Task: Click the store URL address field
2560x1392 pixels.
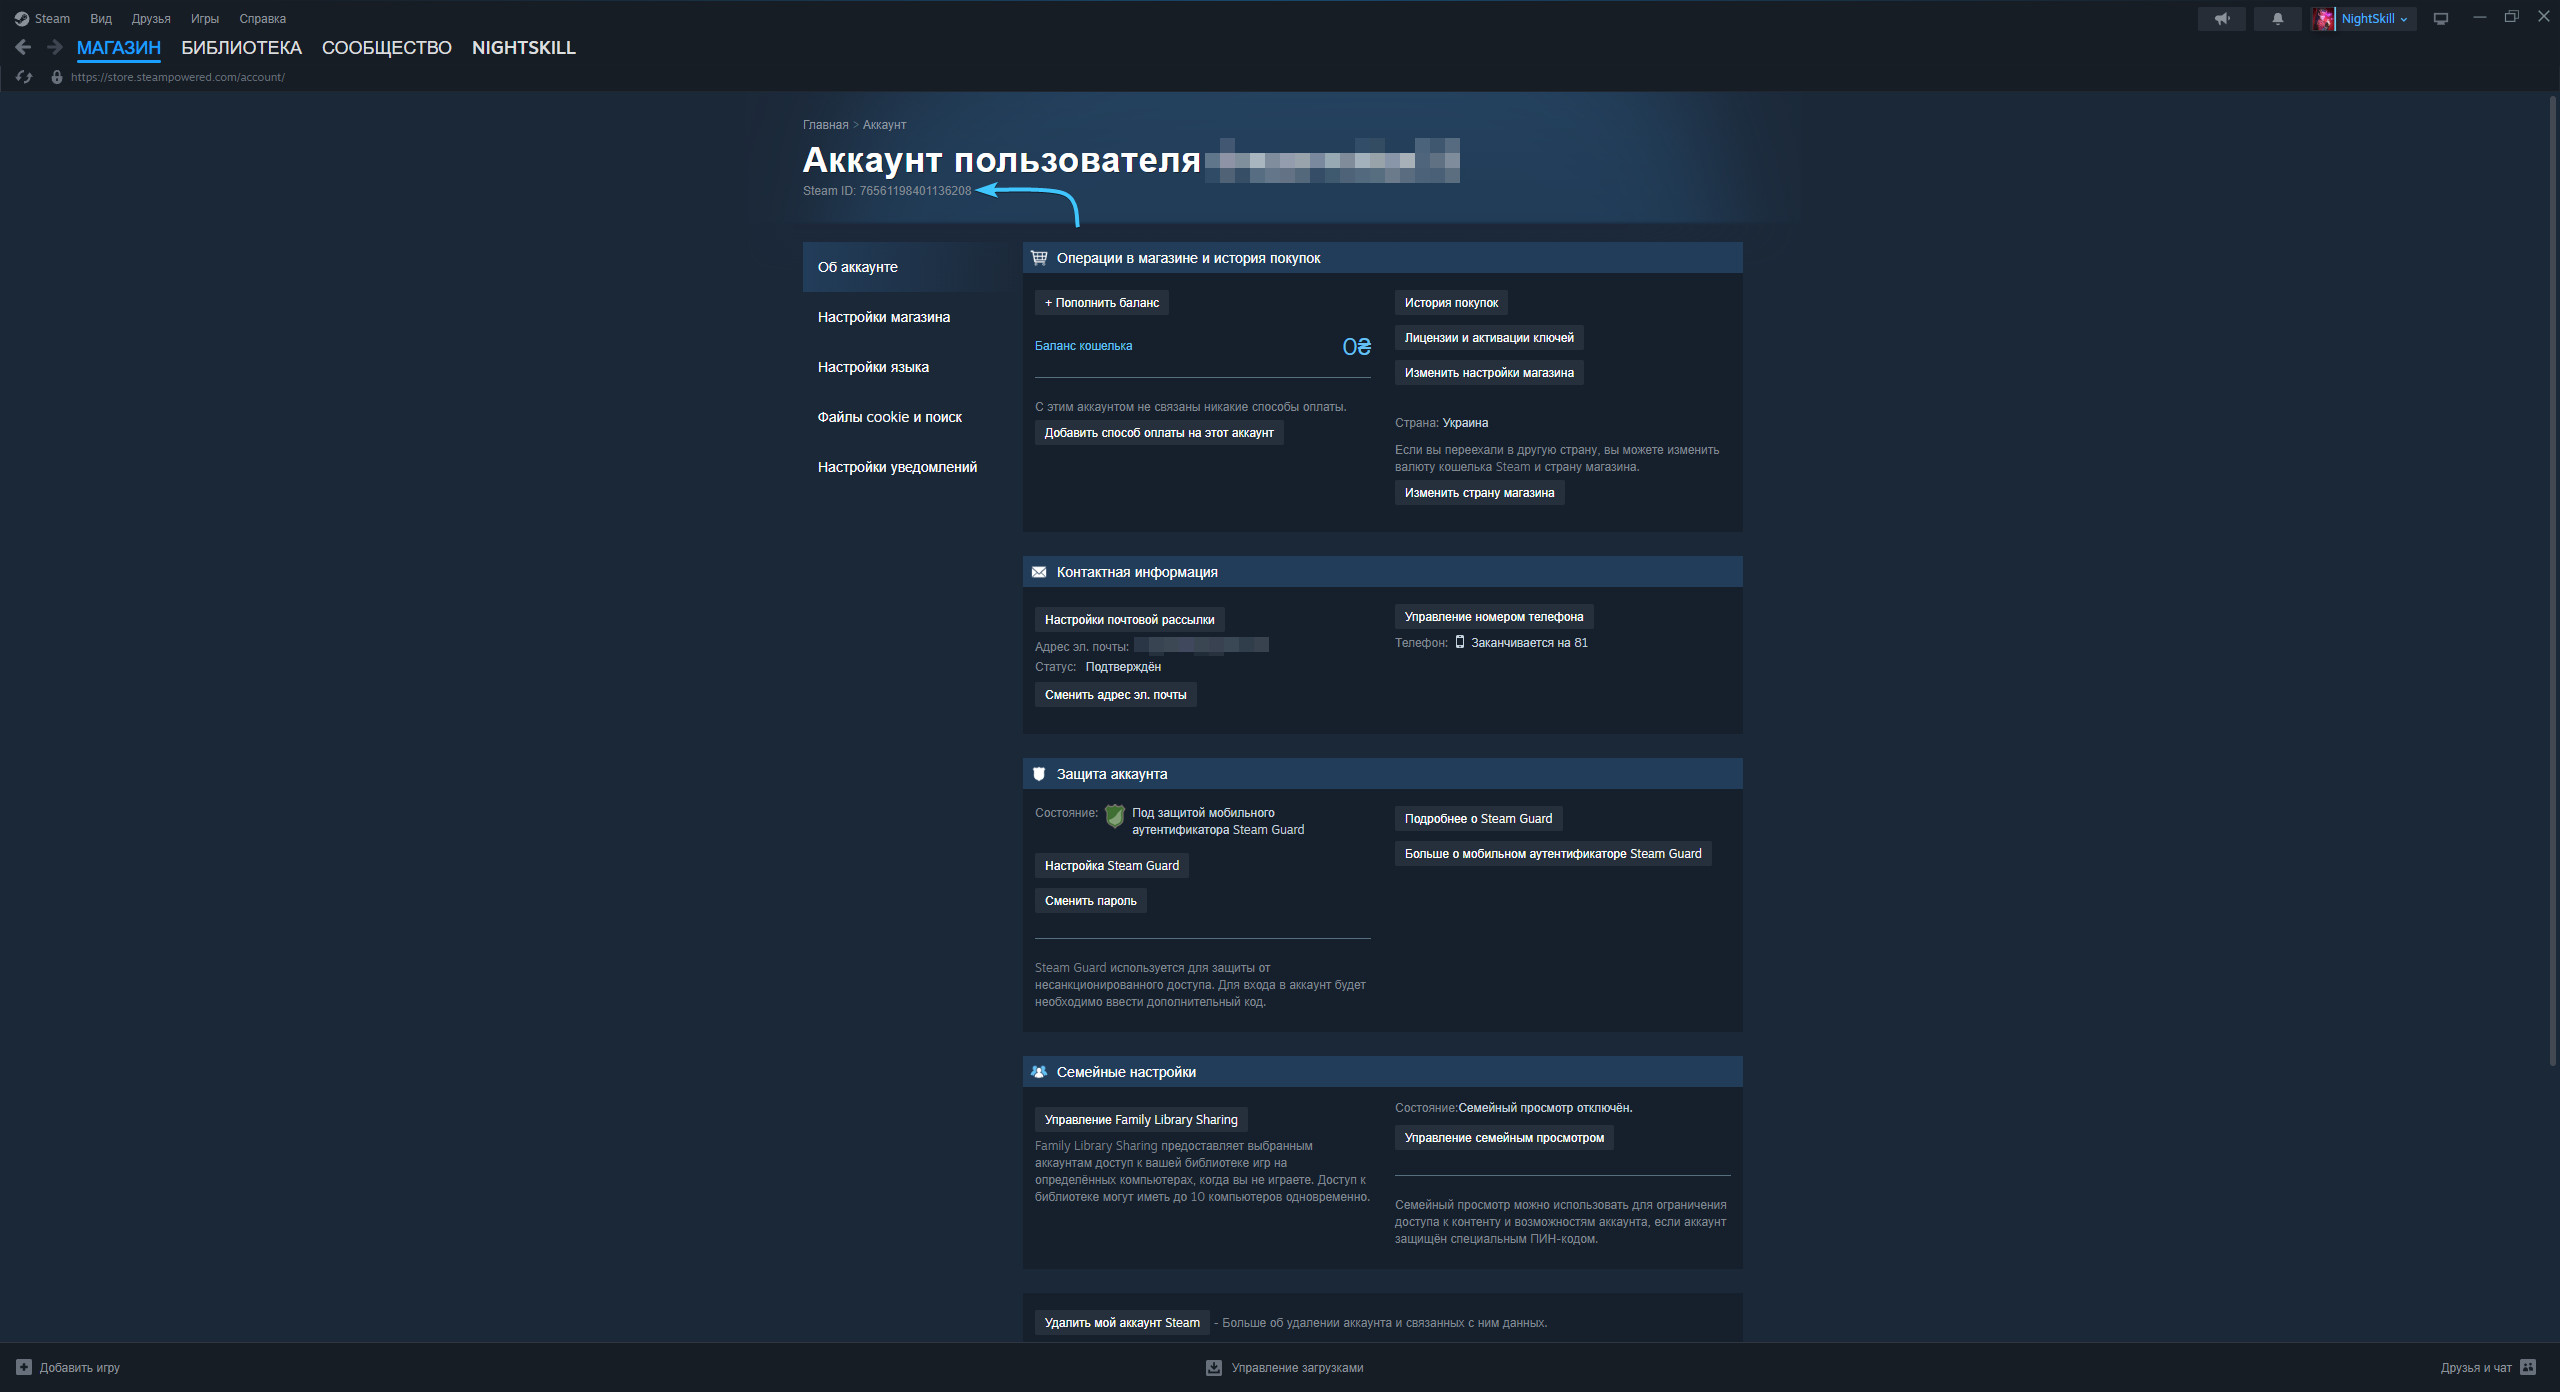Action: click(x=177, y=77)
